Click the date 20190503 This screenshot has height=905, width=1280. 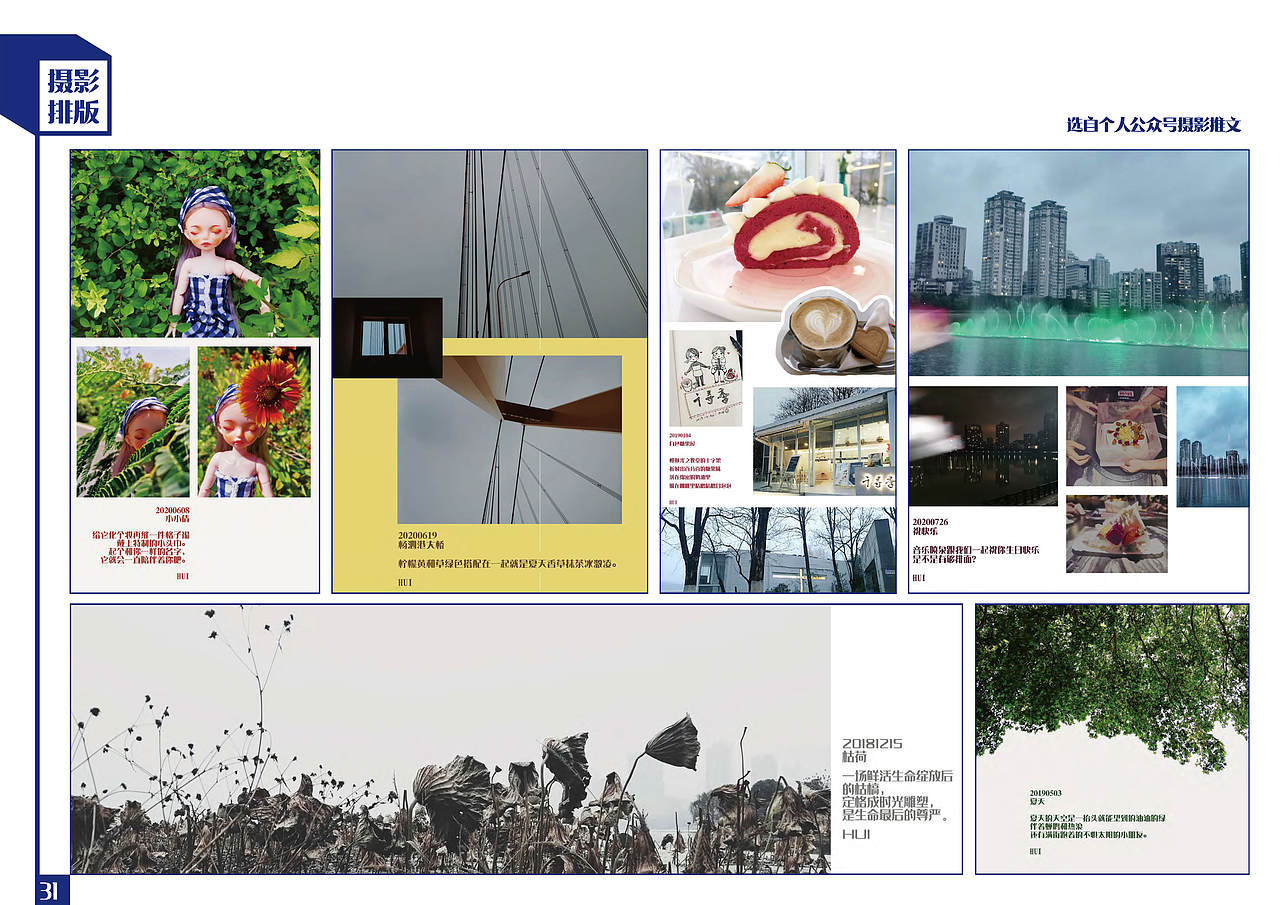[x=1046, y=792]
